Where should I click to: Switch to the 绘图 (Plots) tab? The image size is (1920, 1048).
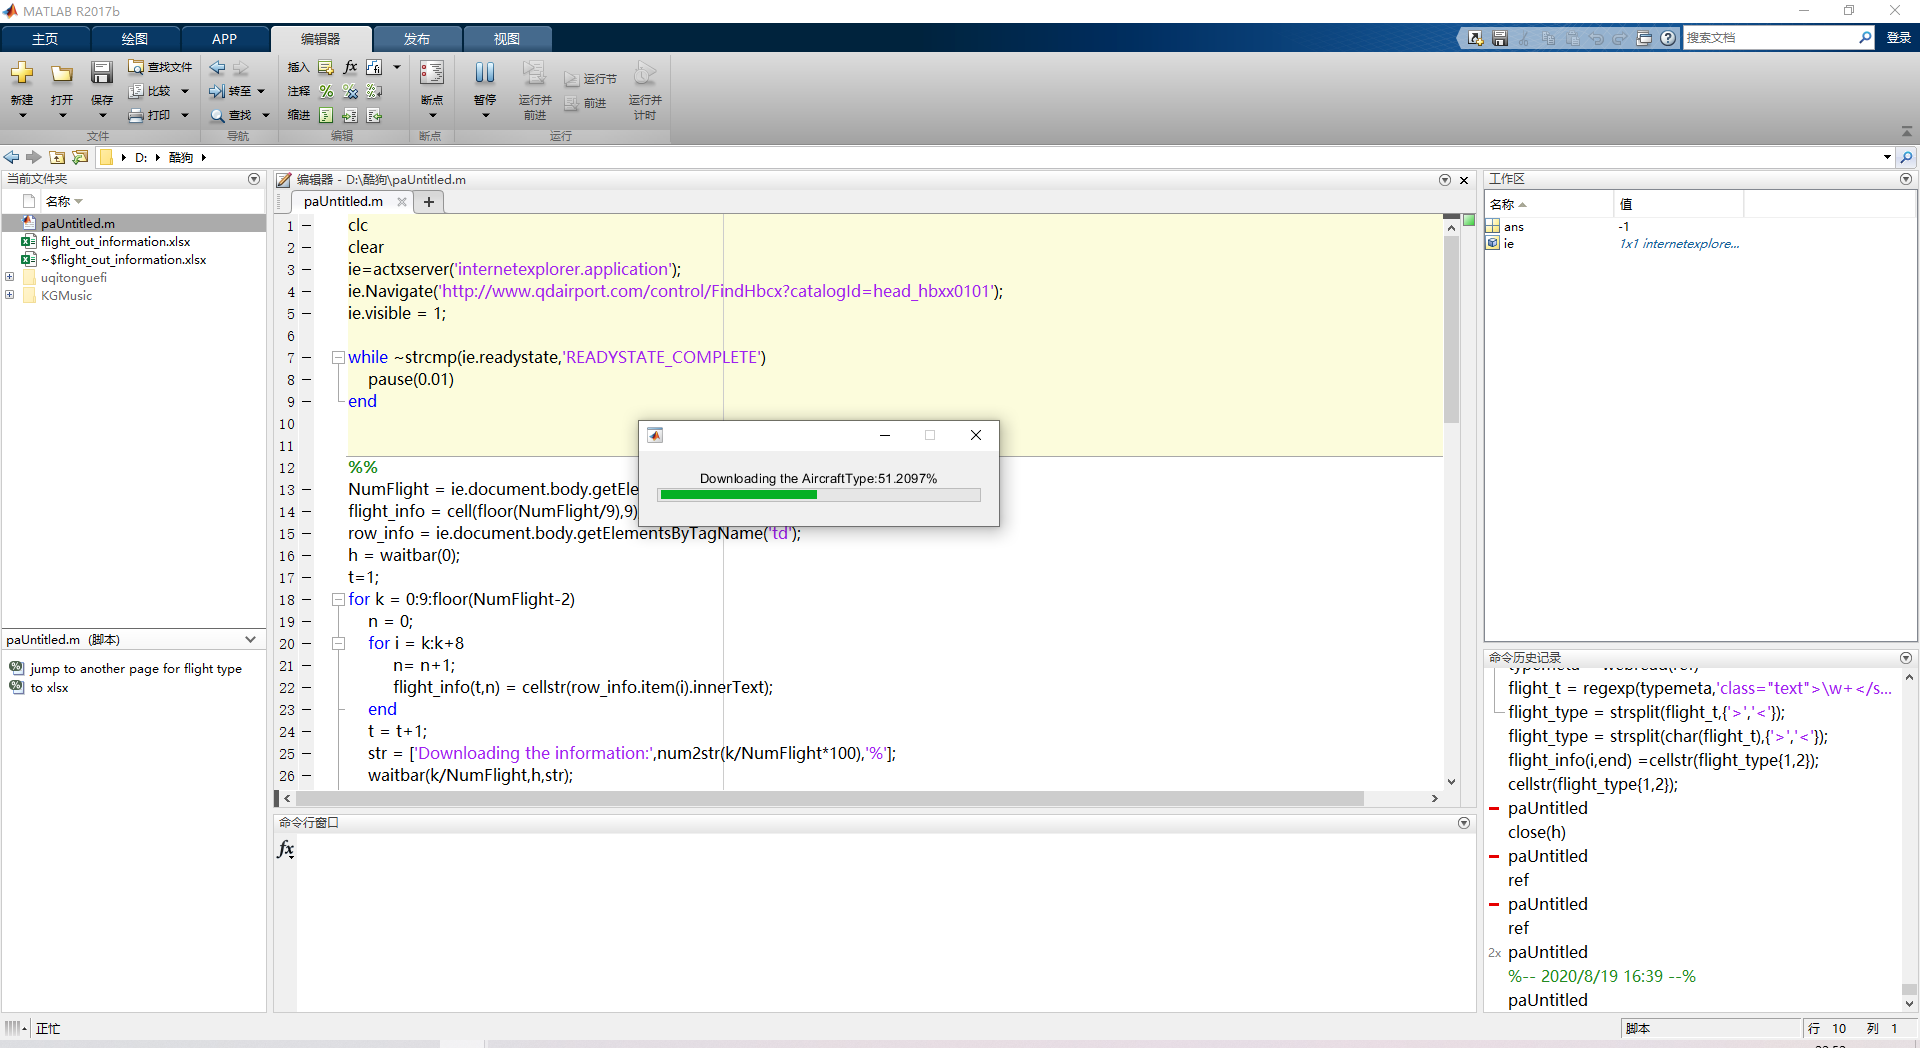click(135, 39)
